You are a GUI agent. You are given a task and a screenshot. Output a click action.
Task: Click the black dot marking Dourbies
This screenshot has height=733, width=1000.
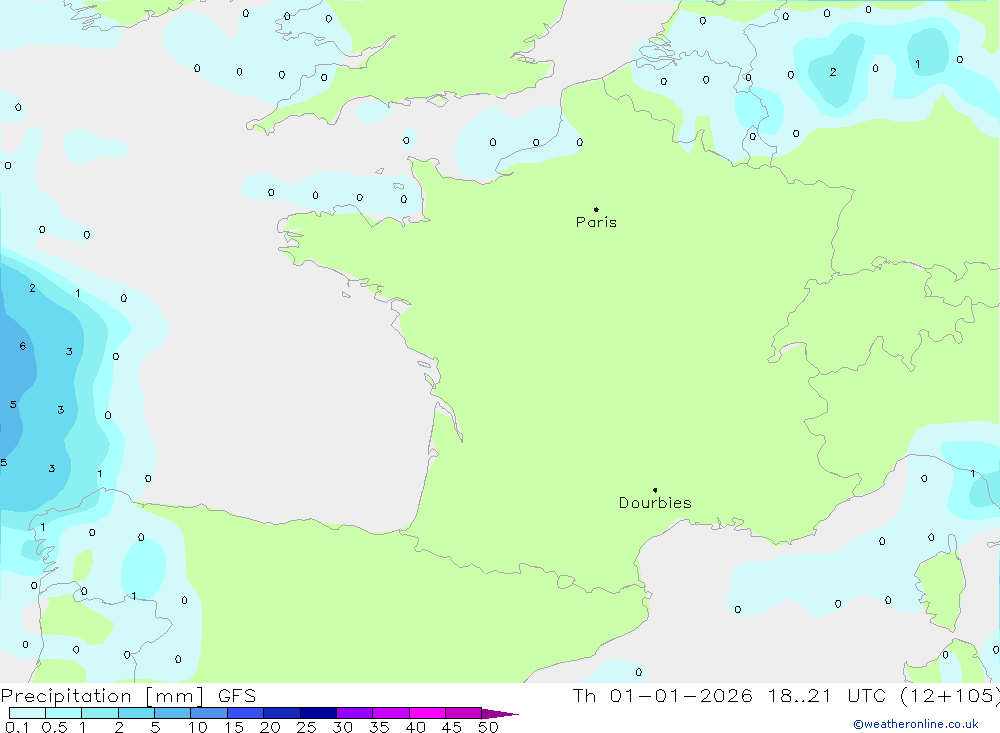(x=655, y=490)
